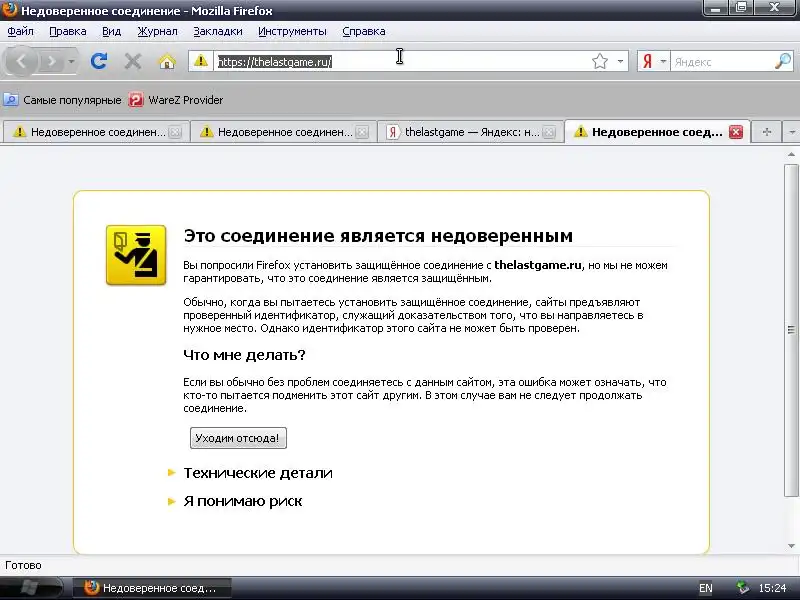Open the Вид menu
Screen dimensions: 800x600
pos(111,31)
